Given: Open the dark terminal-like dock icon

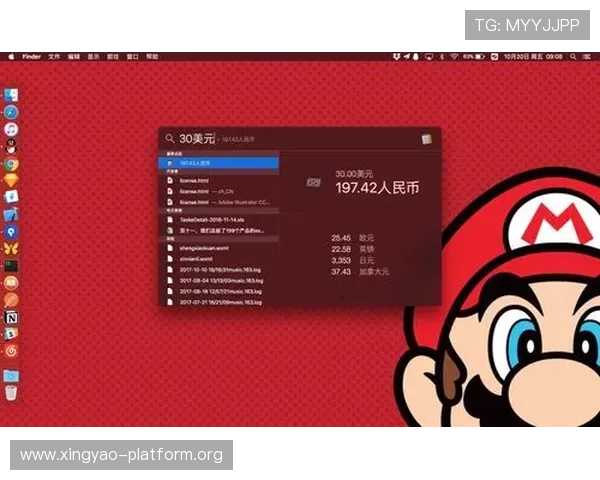Looking at the screenshot, I should (11, 266).
